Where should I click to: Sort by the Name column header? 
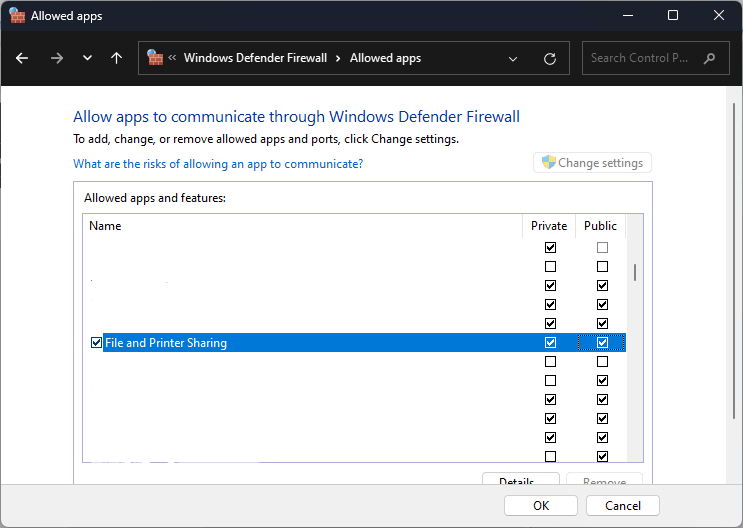pyautogui.click(x=302, y=226)
